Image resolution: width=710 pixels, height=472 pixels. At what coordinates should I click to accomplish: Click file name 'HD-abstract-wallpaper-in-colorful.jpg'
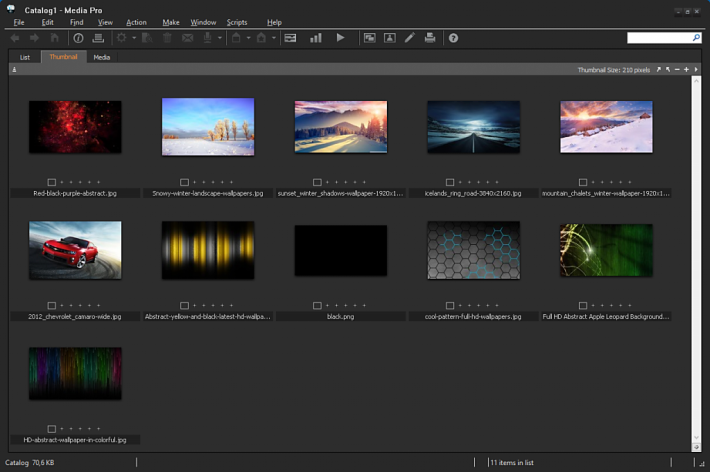(75, 440)
